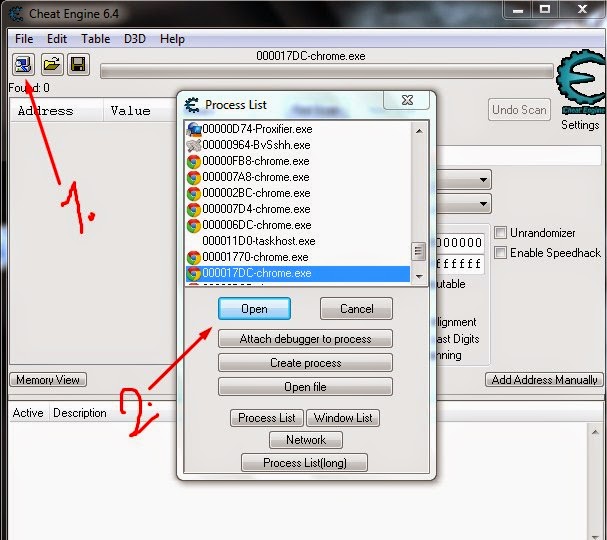The image size is (607, 540).
Task: Click the Open file button
Action: click(x=305, y=387)
